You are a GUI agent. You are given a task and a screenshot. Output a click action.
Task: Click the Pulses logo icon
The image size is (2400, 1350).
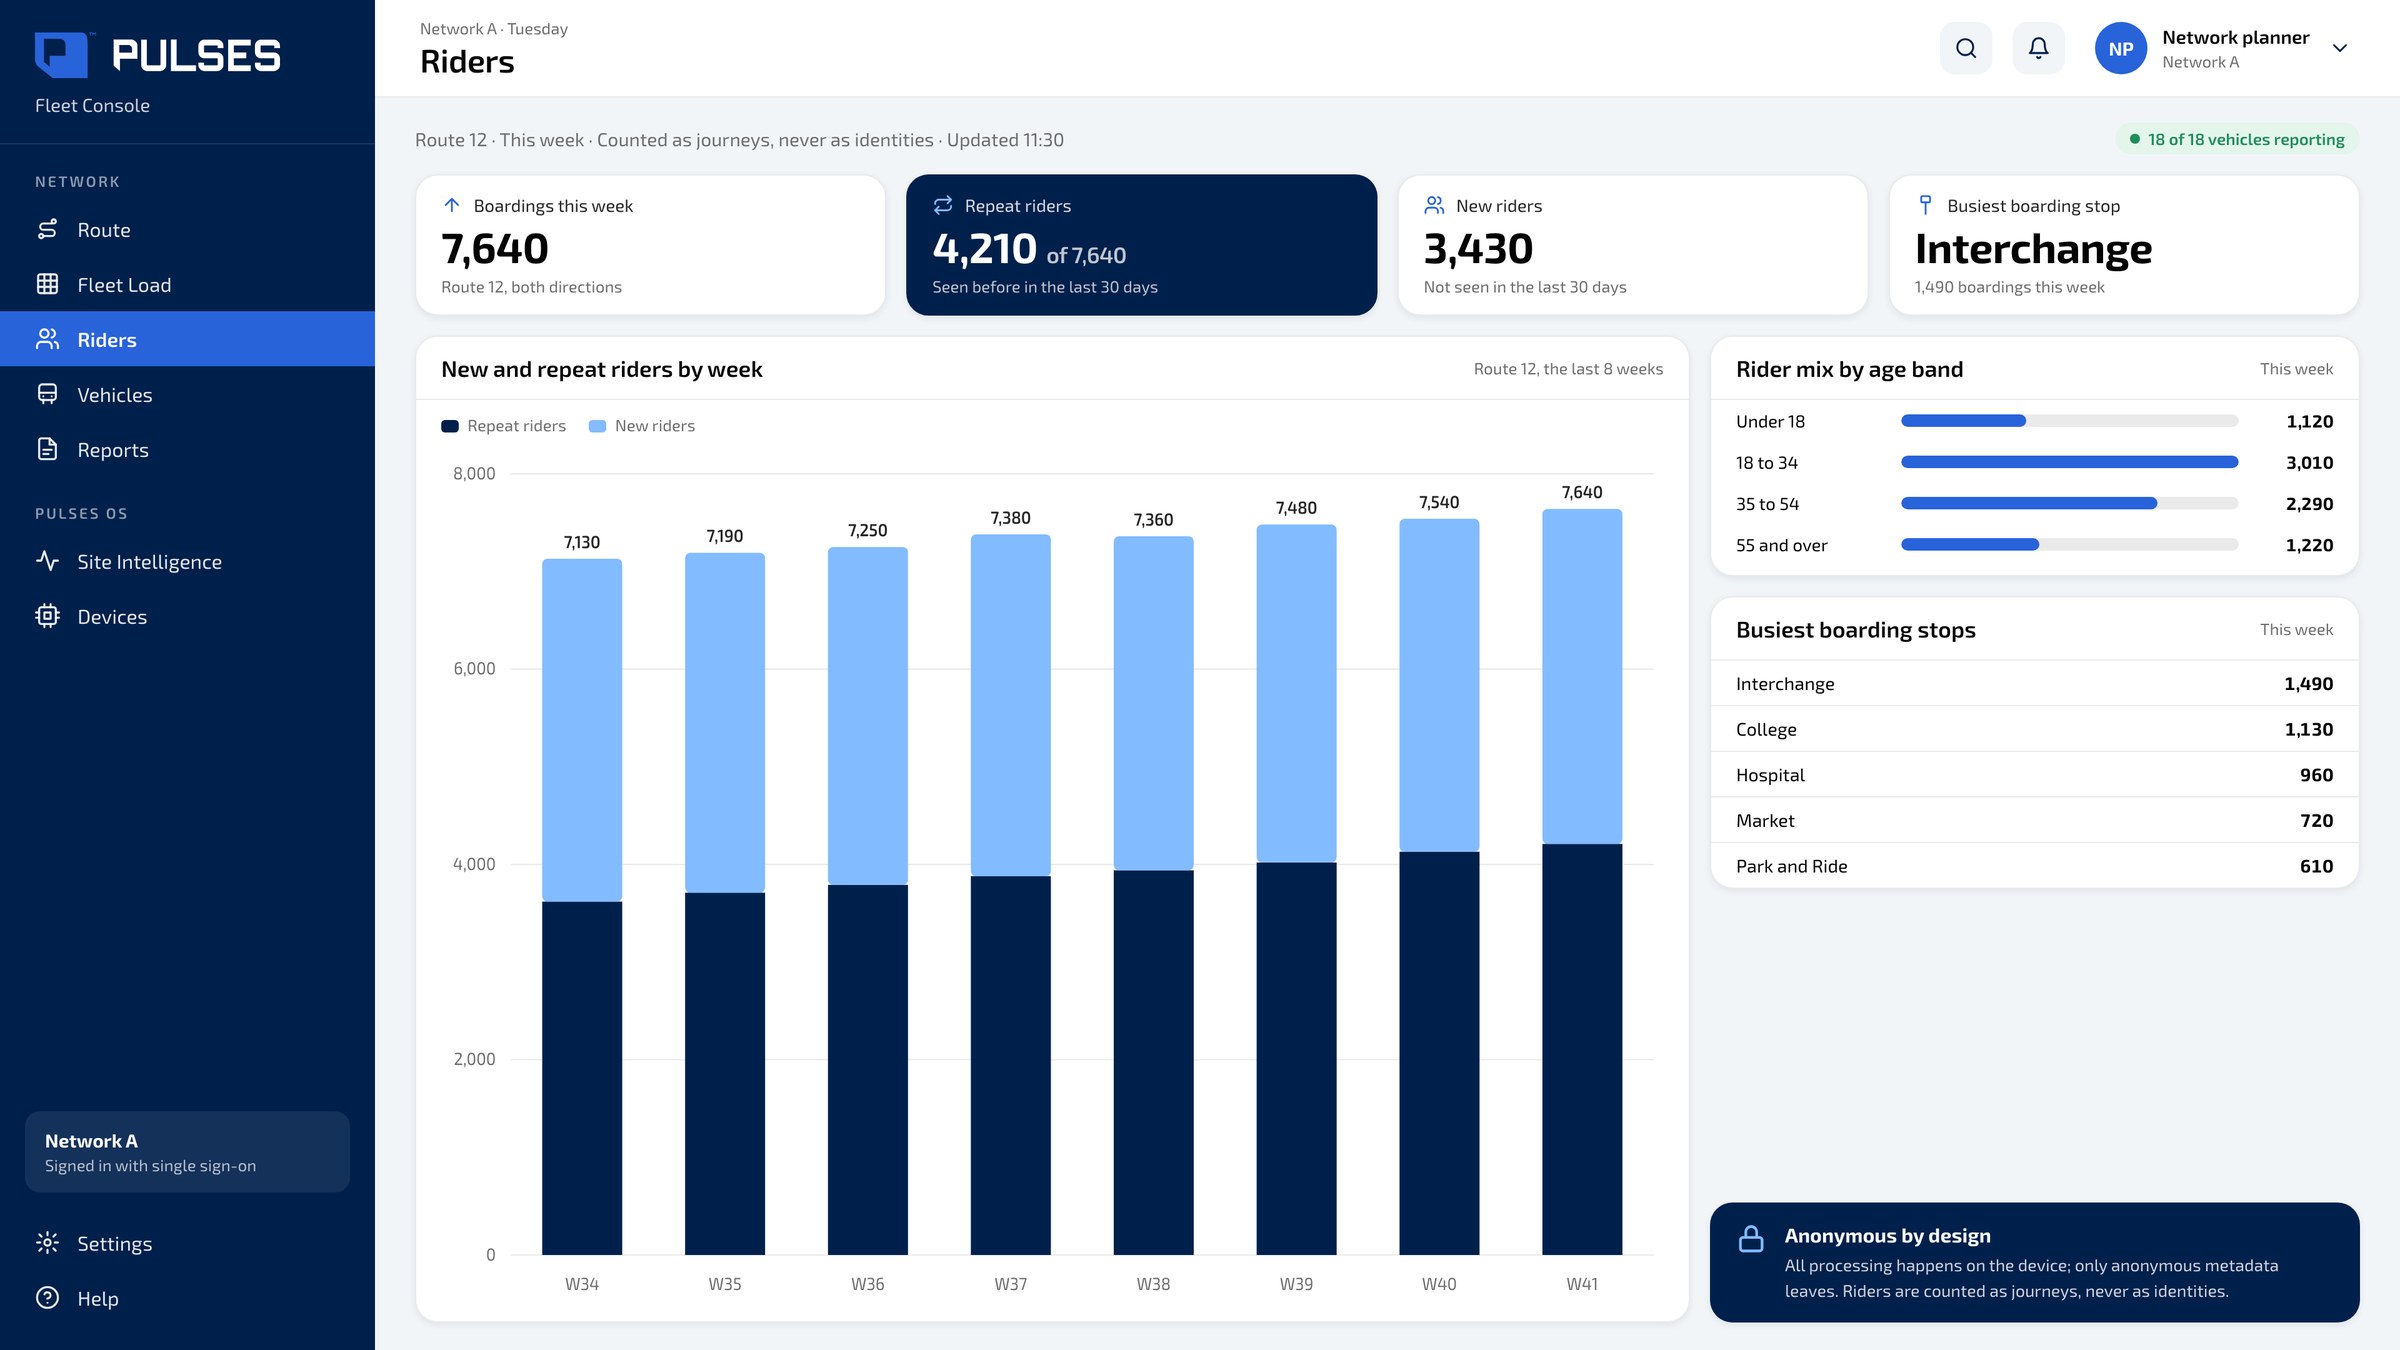coord(61,54)
